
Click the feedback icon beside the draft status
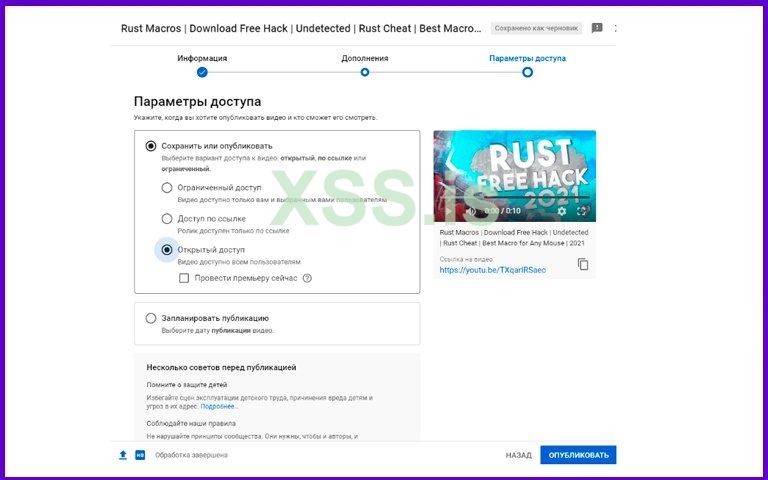pyautogui.click(x=597, y=28)
